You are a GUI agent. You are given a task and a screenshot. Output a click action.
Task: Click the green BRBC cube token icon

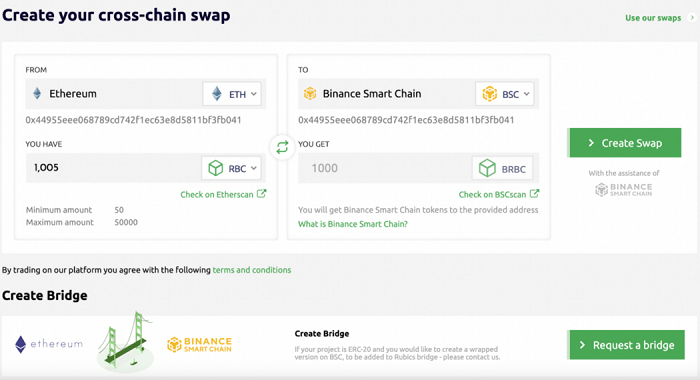[487, 168]
